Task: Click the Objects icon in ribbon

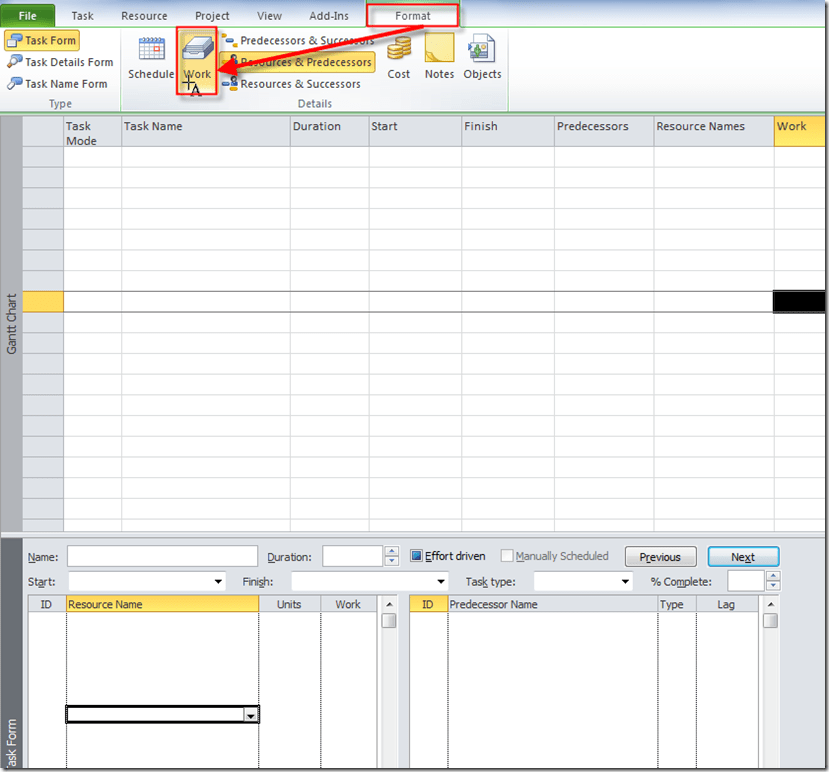Action: [482, 57]
